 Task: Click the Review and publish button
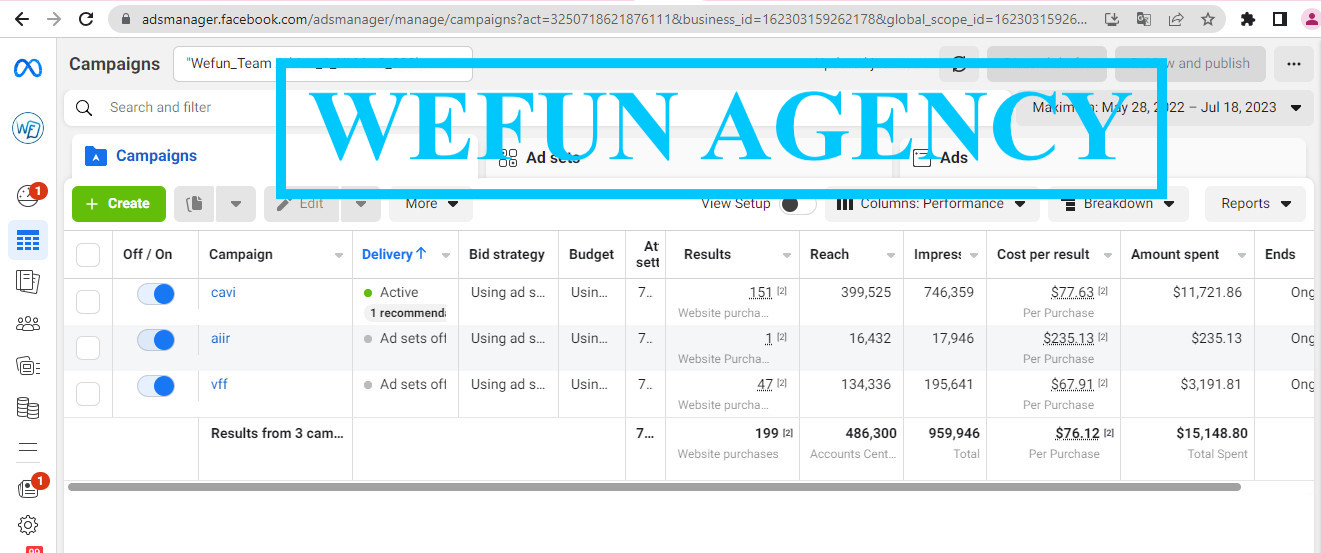(1190, 63)
